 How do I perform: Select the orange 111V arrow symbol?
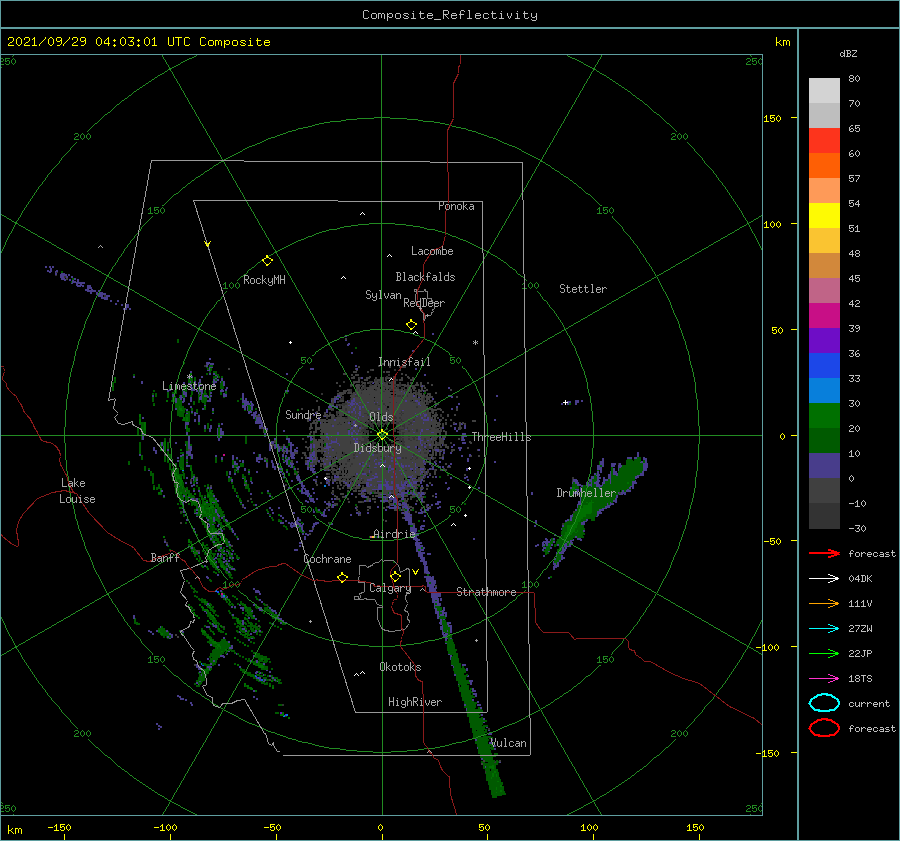click(824, 603)
